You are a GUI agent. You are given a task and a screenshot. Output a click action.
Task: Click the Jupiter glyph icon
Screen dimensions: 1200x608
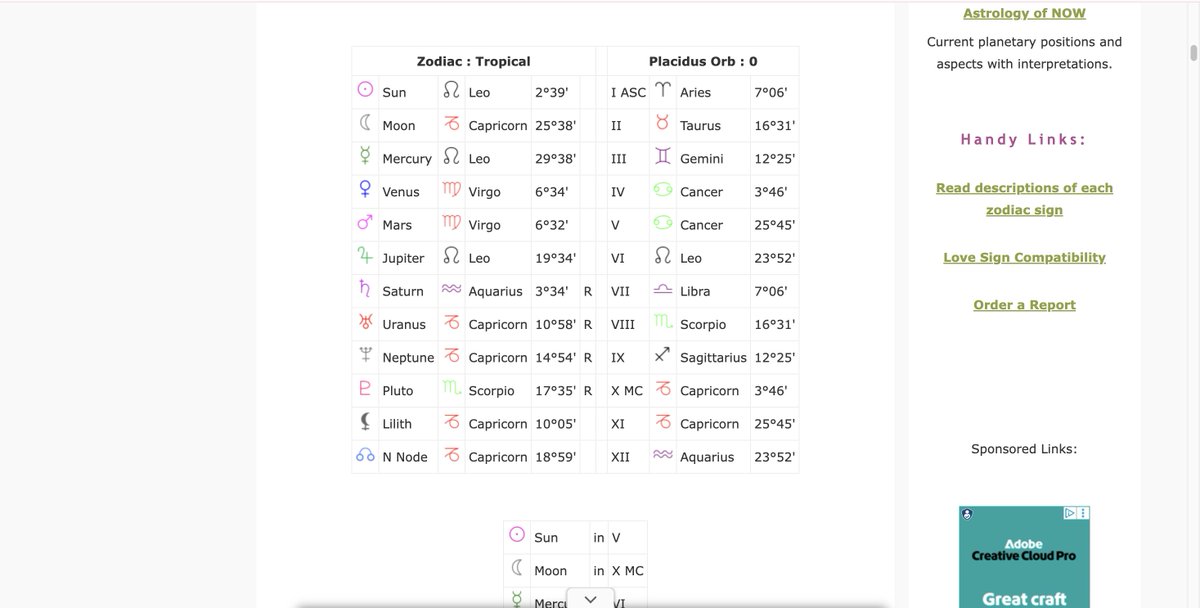(x=366, y=257)
